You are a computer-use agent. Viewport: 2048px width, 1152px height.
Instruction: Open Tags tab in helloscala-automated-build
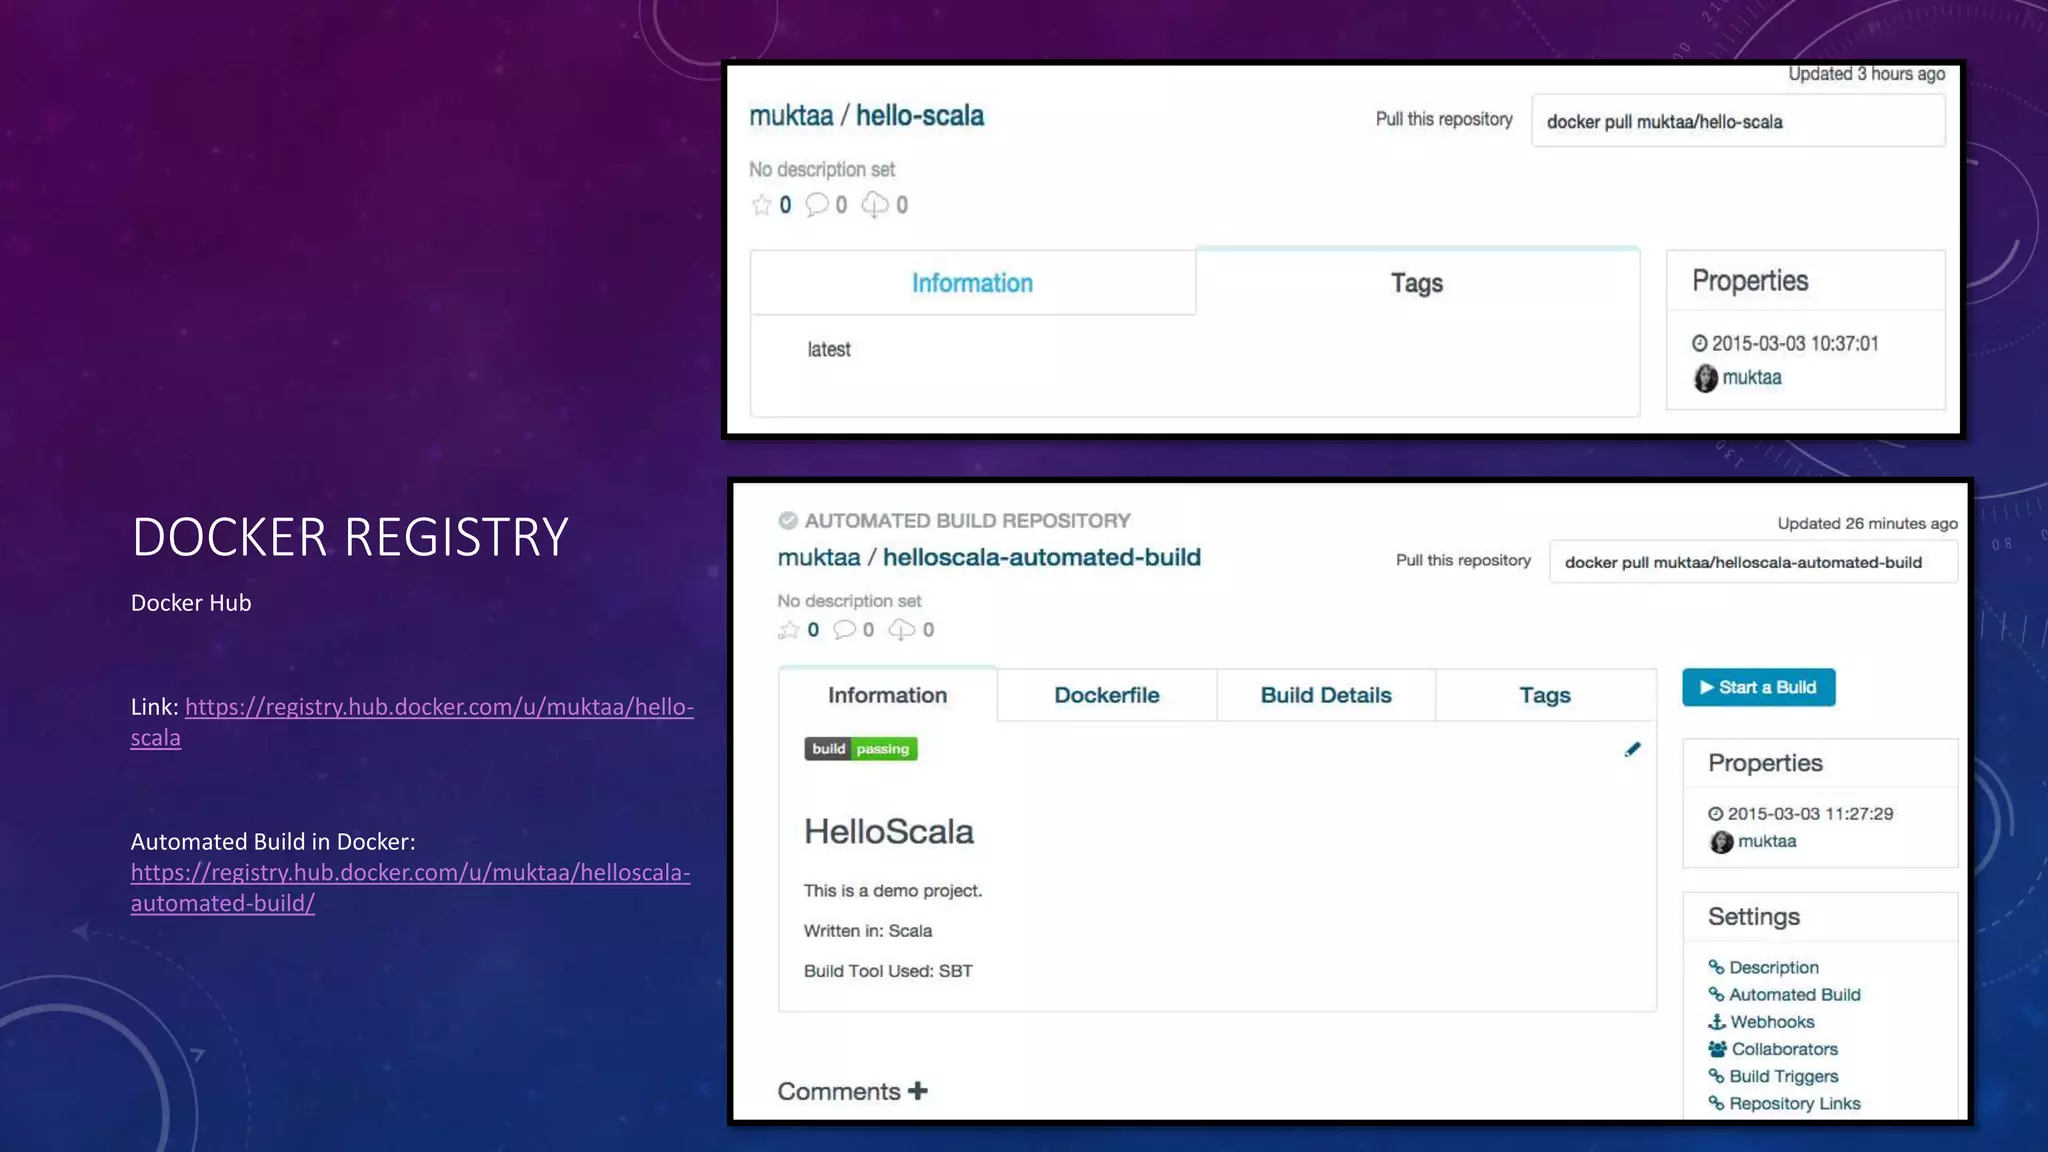pos(1545,695)
